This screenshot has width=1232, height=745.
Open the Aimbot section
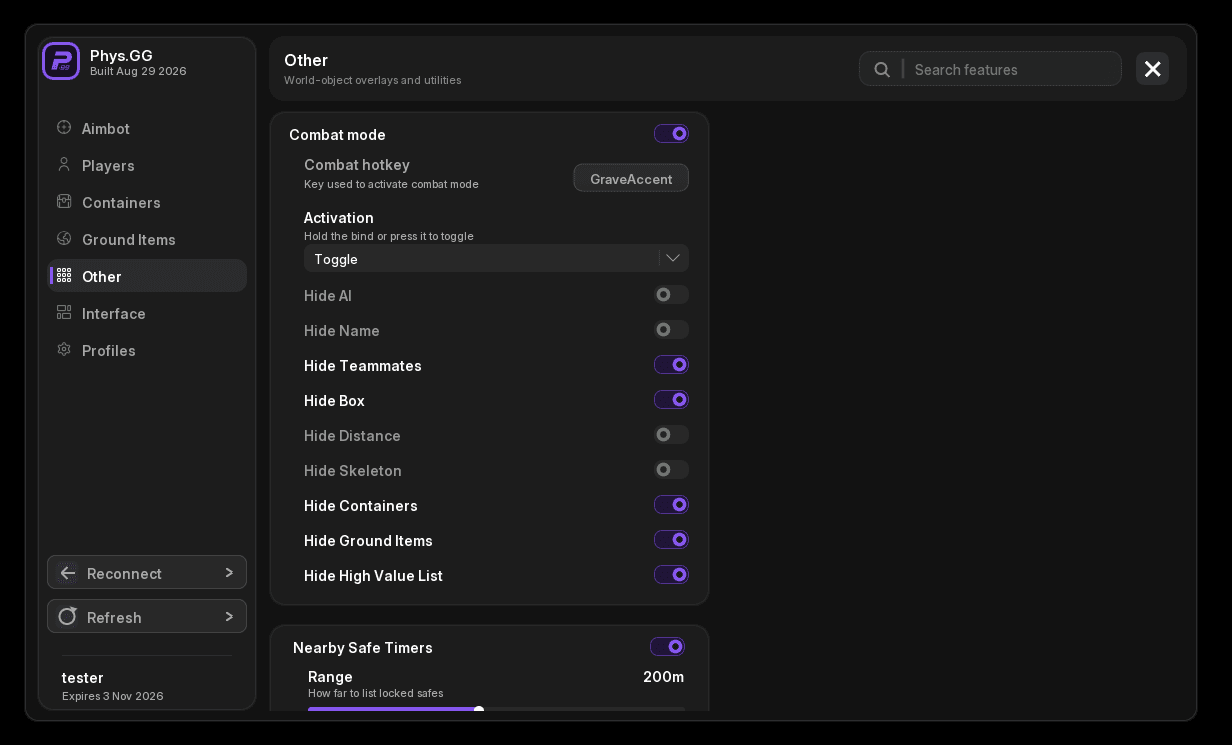[147, 128]
